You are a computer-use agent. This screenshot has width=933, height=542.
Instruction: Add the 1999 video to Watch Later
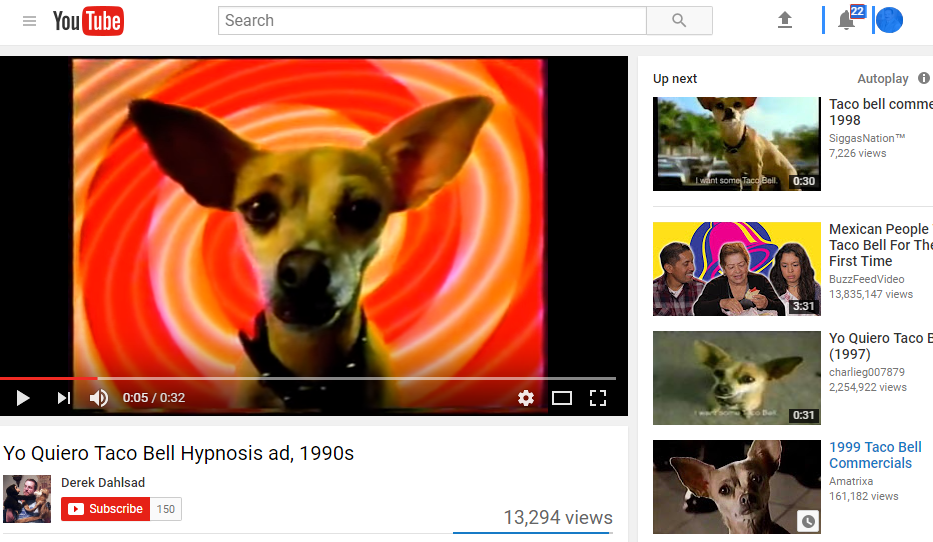coord(808,521)
